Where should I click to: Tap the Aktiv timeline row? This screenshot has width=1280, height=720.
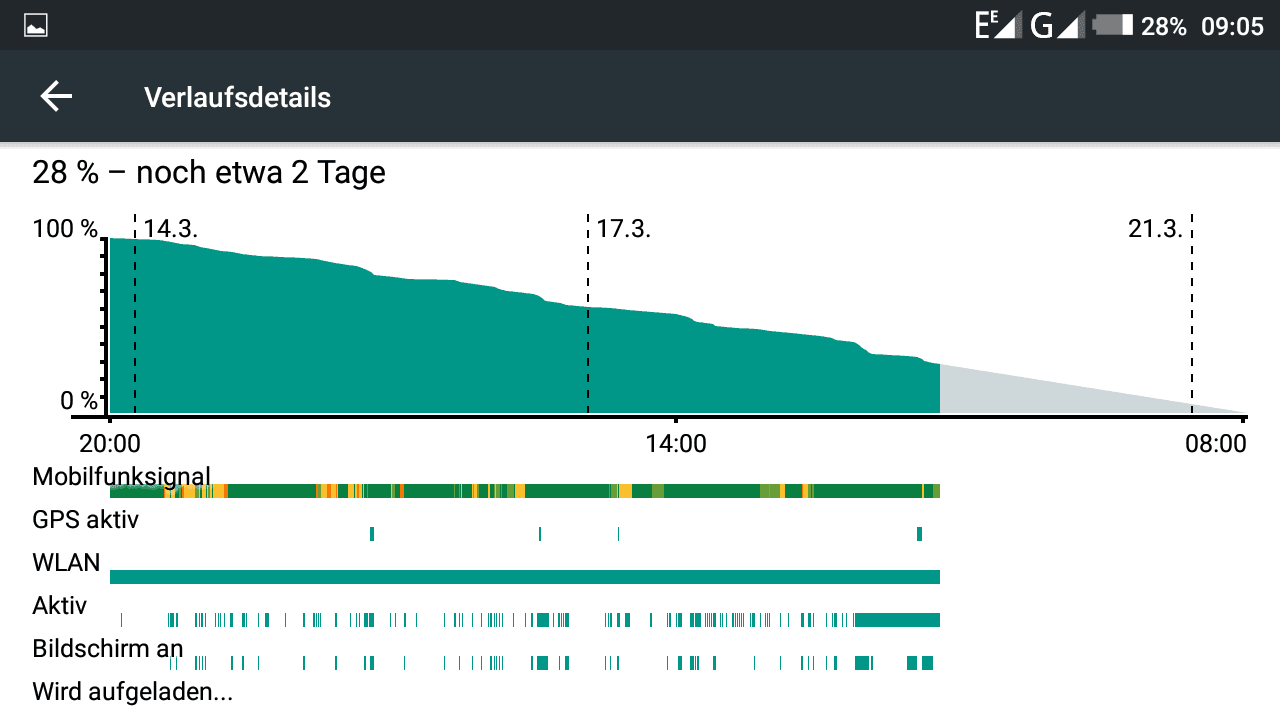[525, 620]
